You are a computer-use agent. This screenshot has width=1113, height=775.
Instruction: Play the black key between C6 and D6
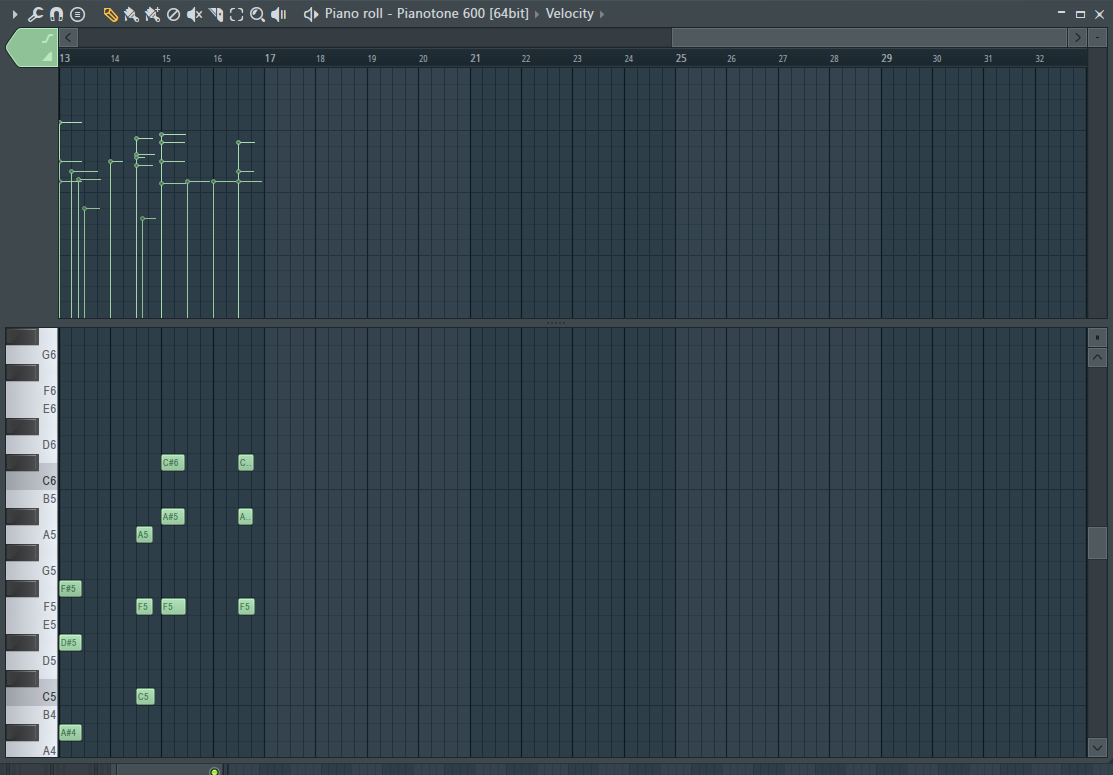[x=22, y=463]
